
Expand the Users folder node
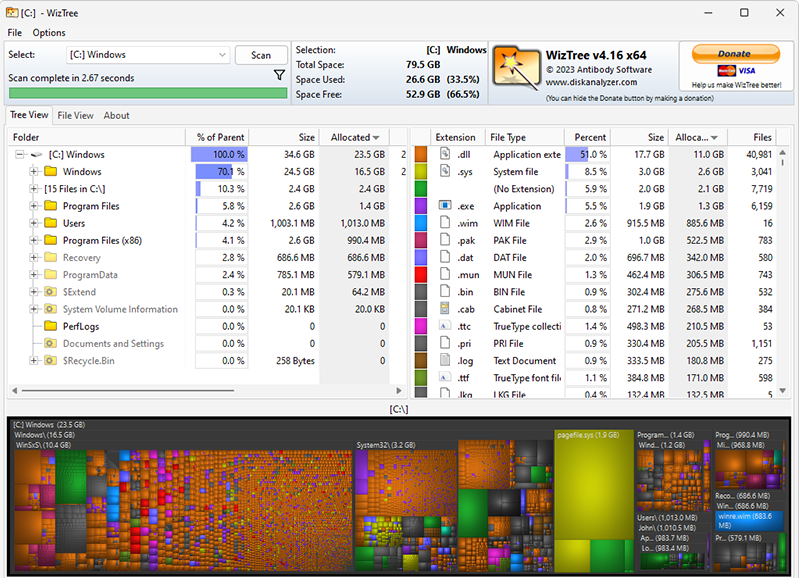coord(34,223)
